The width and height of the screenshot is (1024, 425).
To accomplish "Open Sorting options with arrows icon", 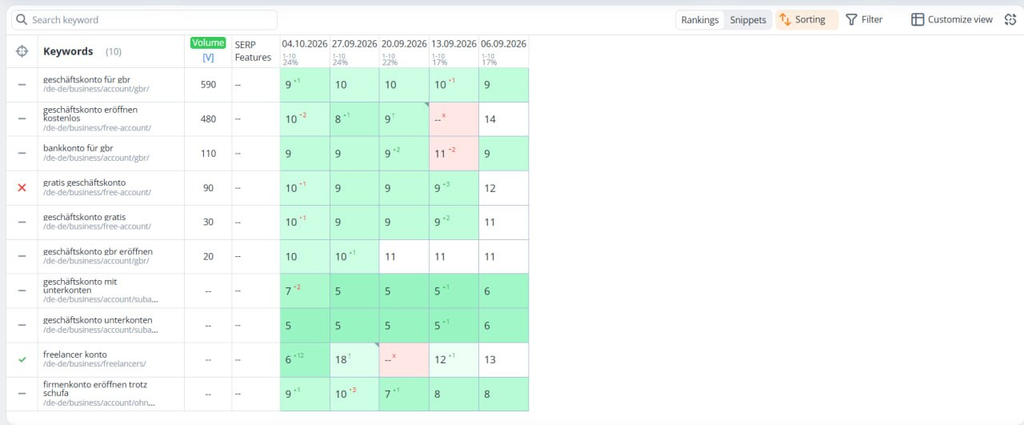I will click(x=785, y=20).
